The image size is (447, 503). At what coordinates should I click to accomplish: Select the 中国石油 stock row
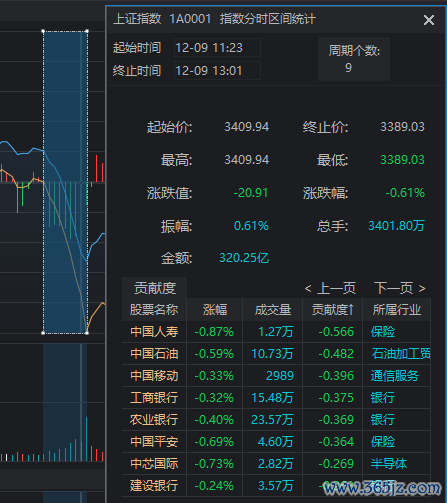[276, 354]
